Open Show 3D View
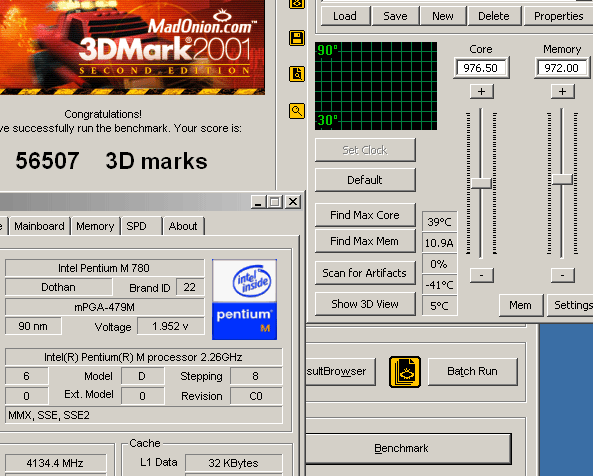Screen dimensions: 593x476 [365, 304]
